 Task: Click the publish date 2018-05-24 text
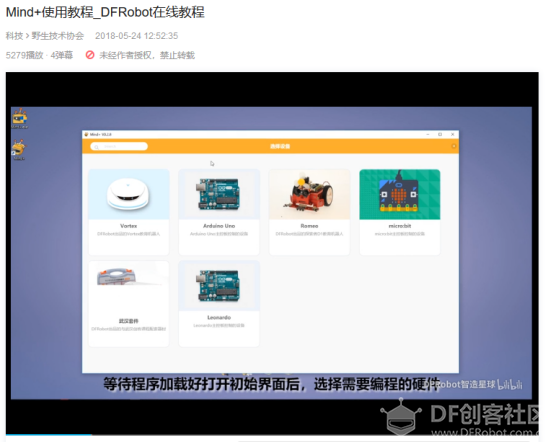(x=136, y=36)
